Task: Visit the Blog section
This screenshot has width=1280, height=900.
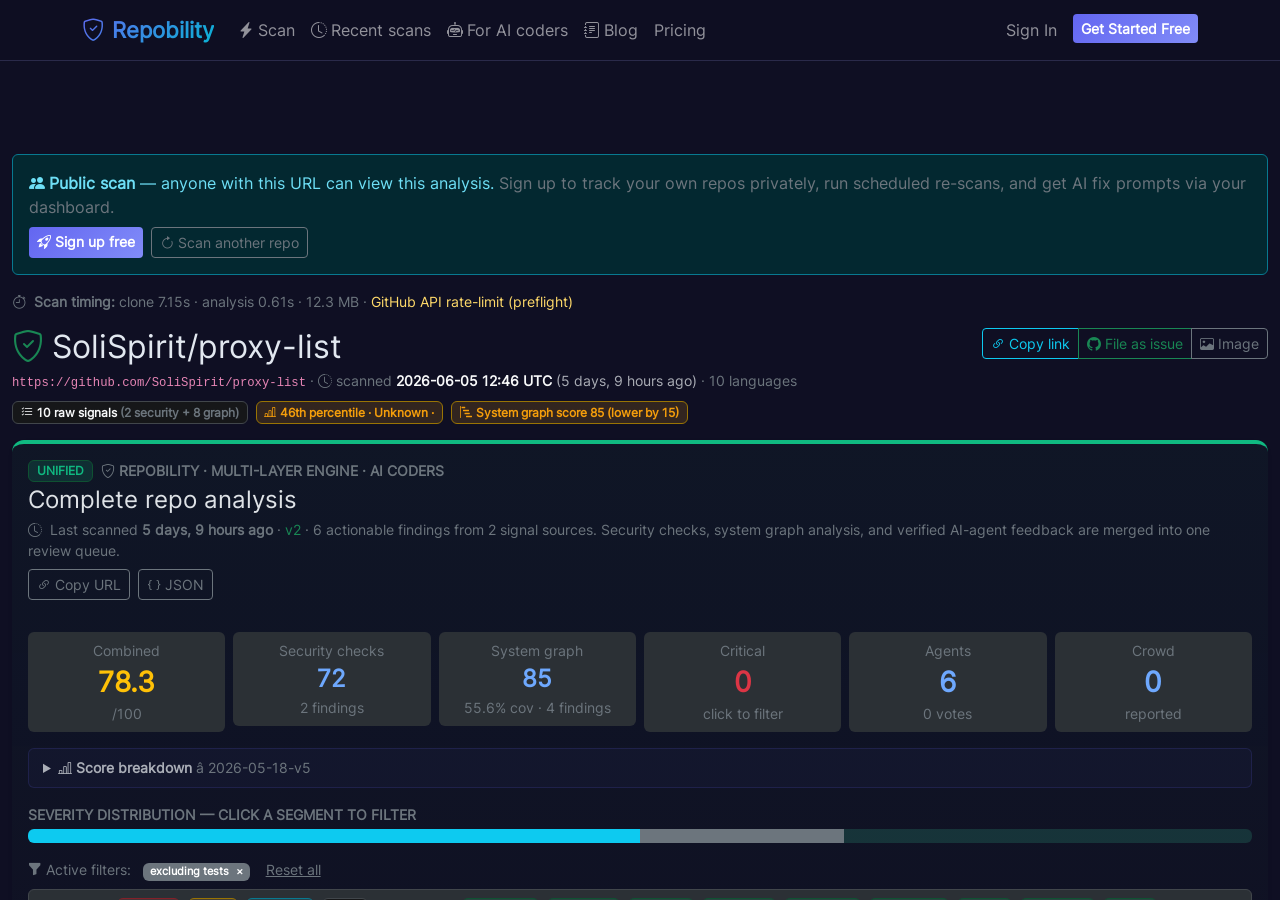Action: [611, 30]
